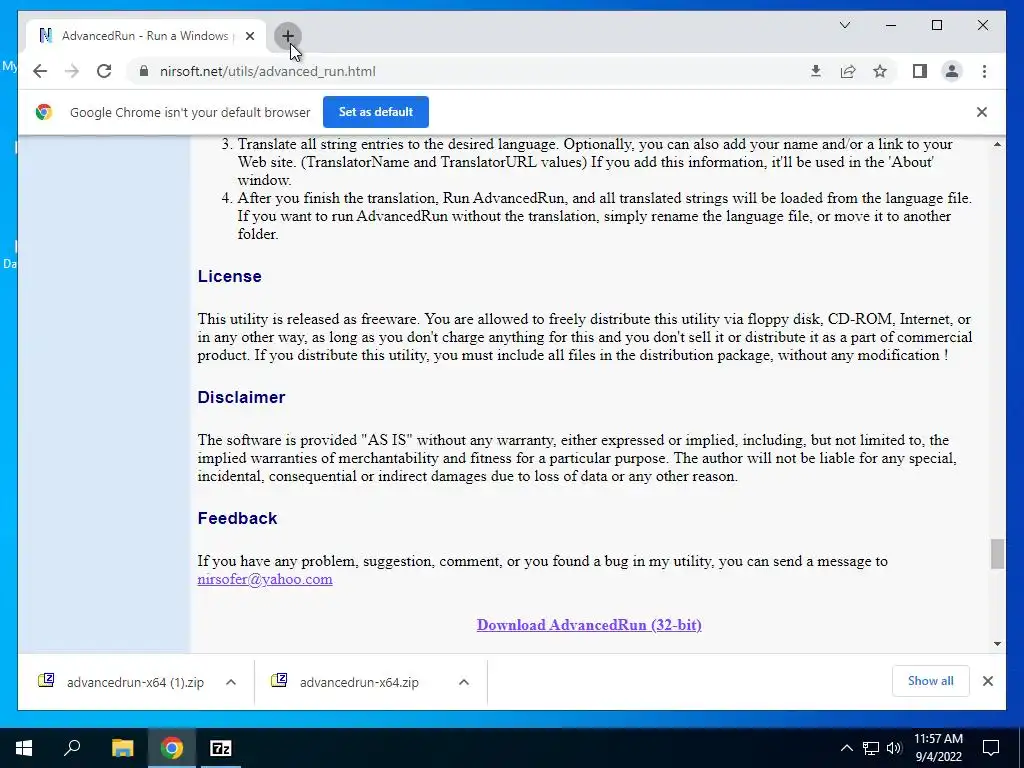The image size is (1024, 768).
Task: Click the zip file icon of advancedrun-x64.zip
Action: coord(279,680)
